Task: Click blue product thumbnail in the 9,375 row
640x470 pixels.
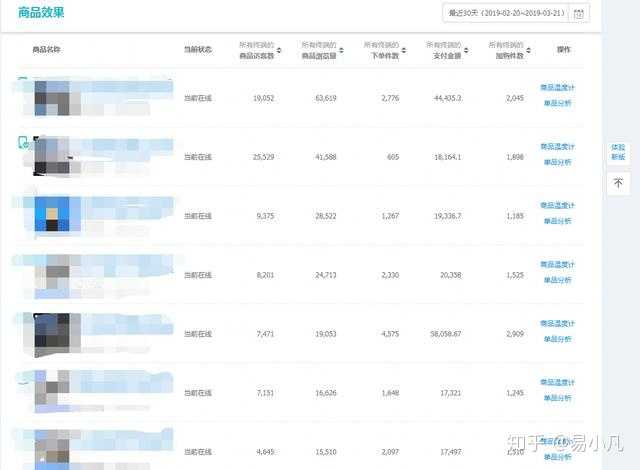Action: pos(52,214)
